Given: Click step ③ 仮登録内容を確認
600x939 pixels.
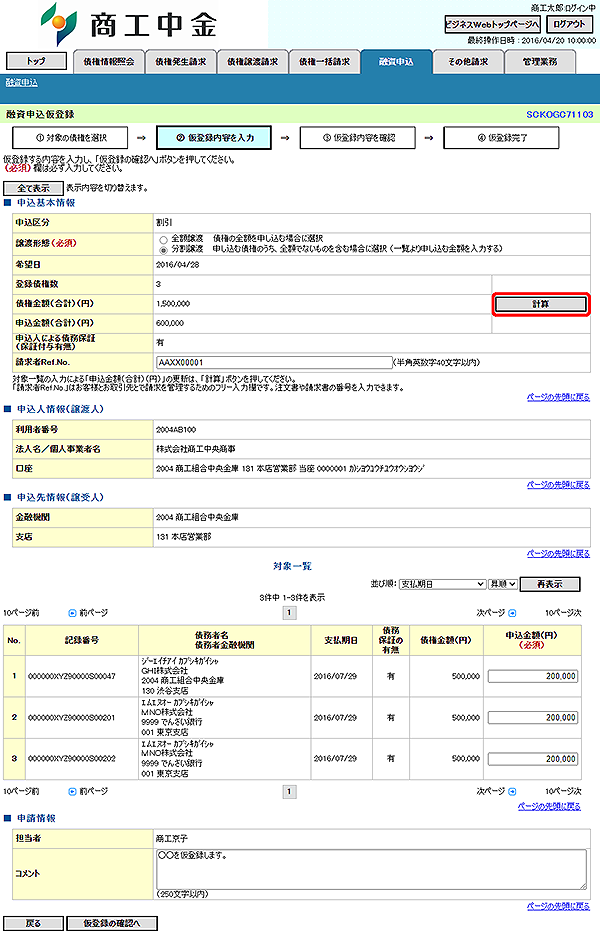Looking at the screenshot, I should (357, 138).
